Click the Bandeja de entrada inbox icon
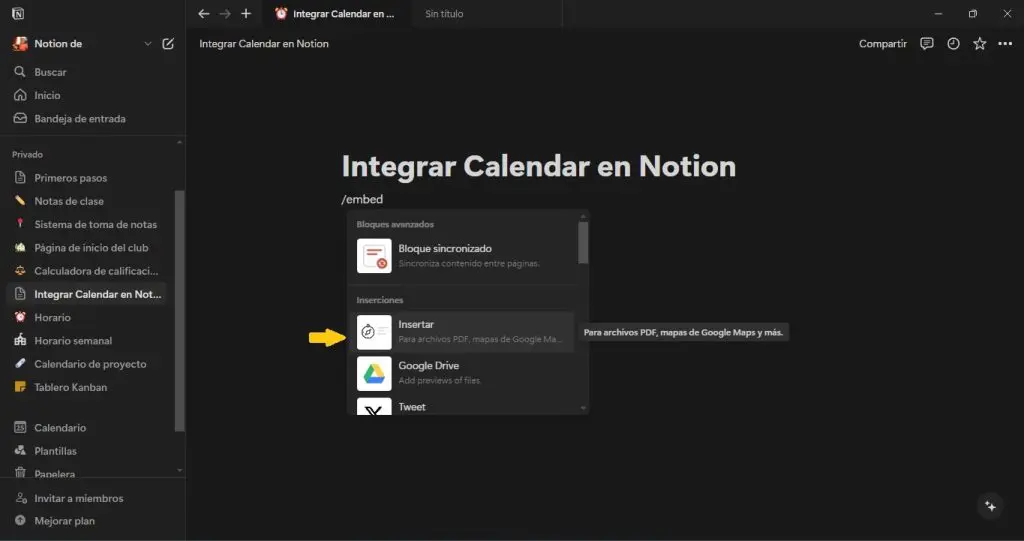Viewport: 1024px width, 541px height. coord(20,118)
